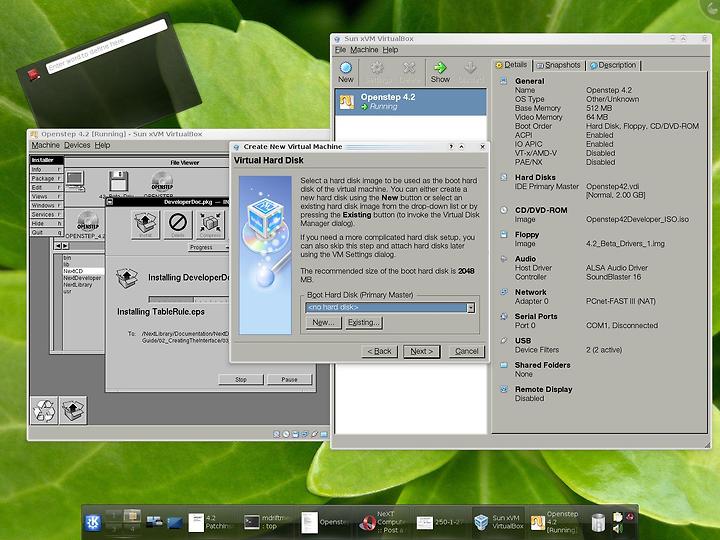
Task: Click the Recycler icon in the Openstep guest
Action: point(44,410)
